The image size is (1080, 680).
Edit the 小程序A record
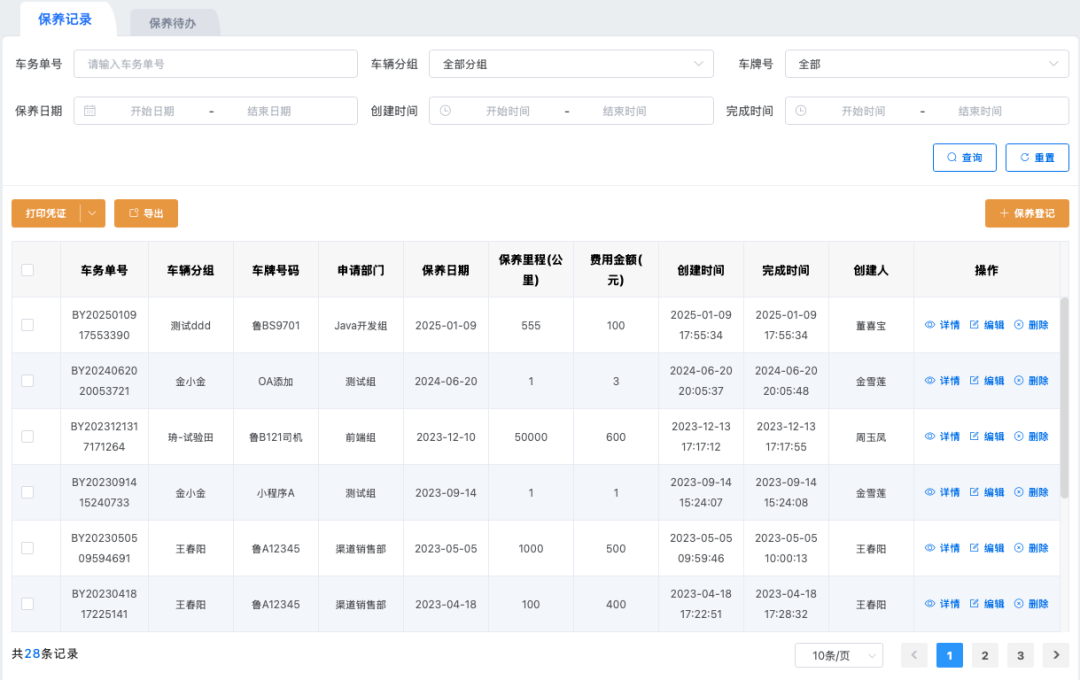[986, 493]
